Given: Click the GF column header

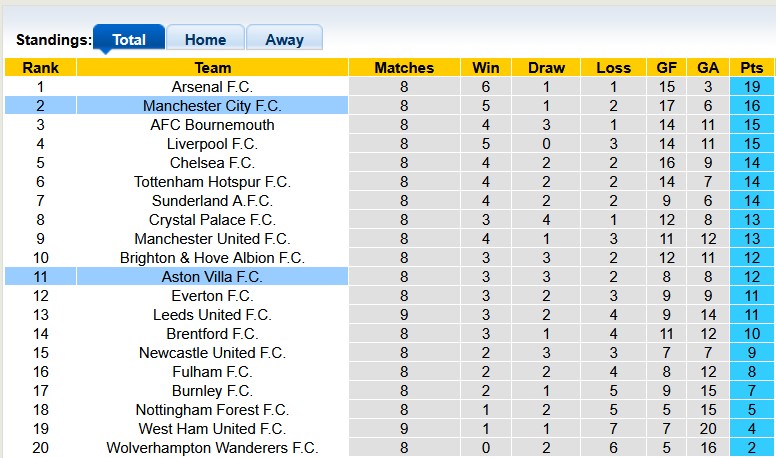Looking at the screenshot, I should [x=666, y=68].
